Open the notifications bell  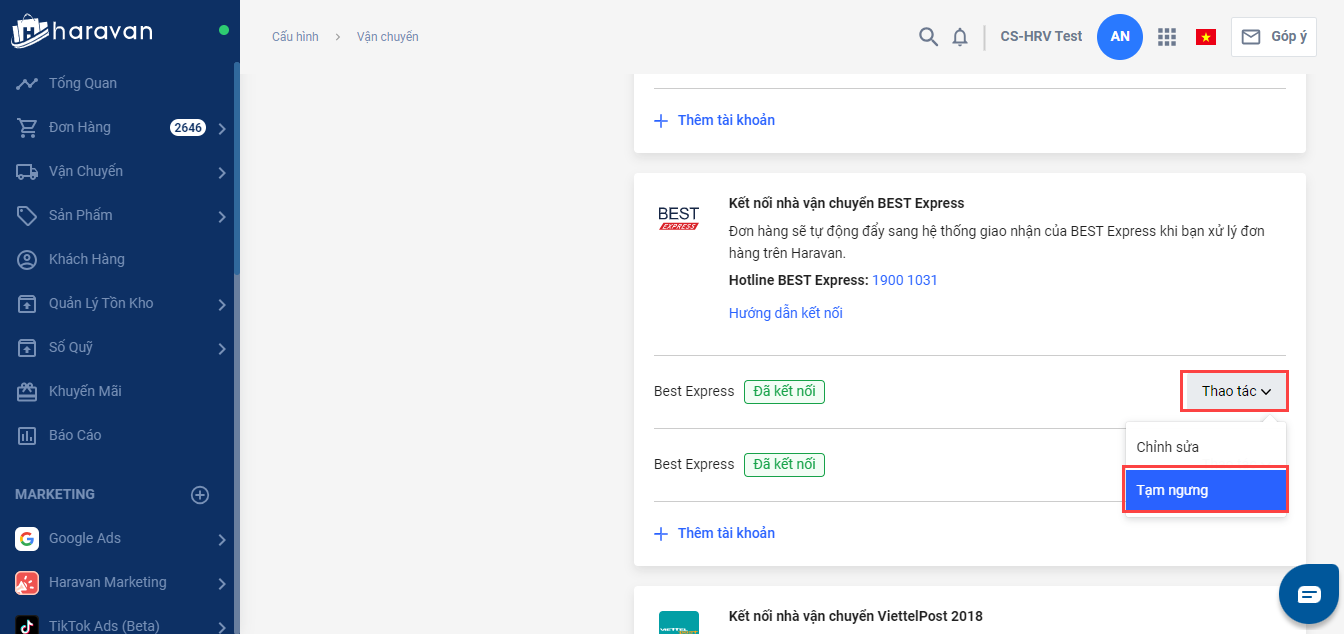[x=960, y=37]
